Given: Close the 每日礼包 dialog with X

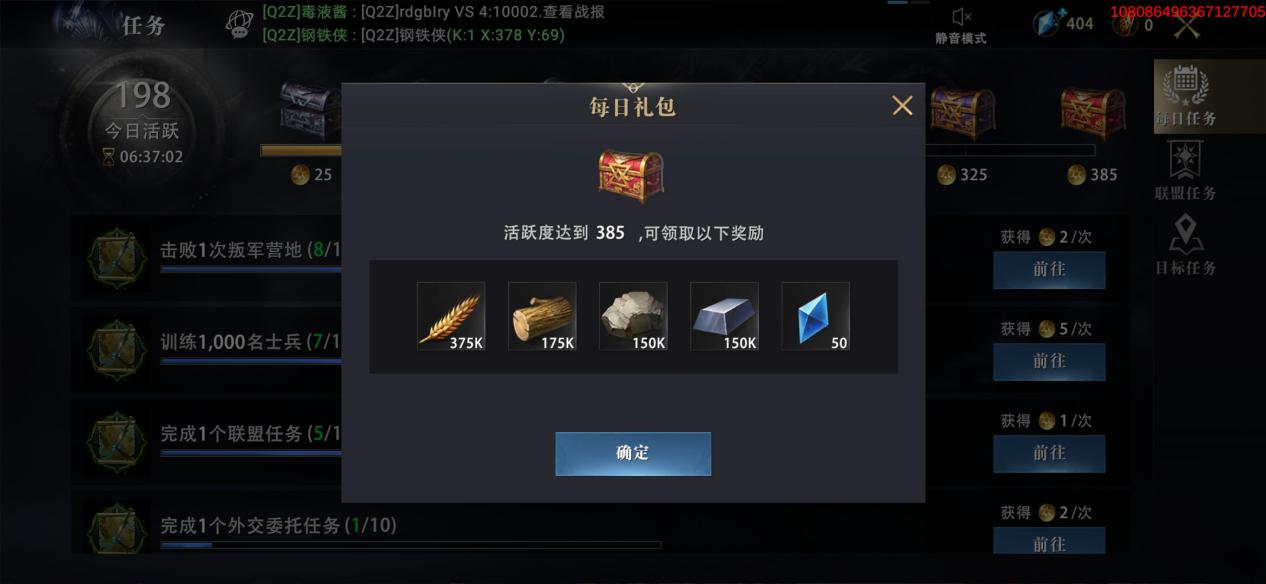Looking at the screenshot, I should pyautogui.click(x=902, y=105).
